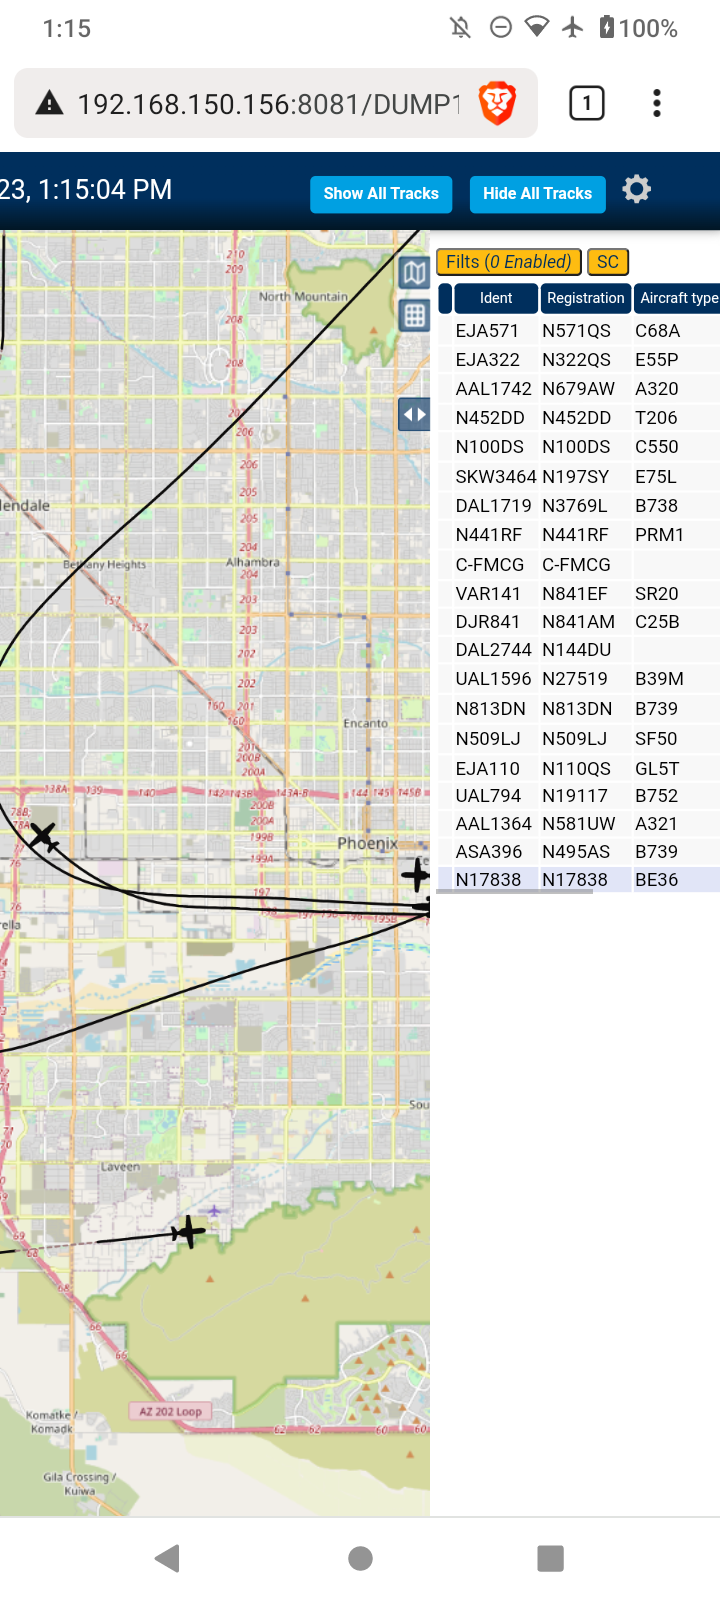Select flight EJA571 row
Viewport: 720px width, 1600px height.
579,330
